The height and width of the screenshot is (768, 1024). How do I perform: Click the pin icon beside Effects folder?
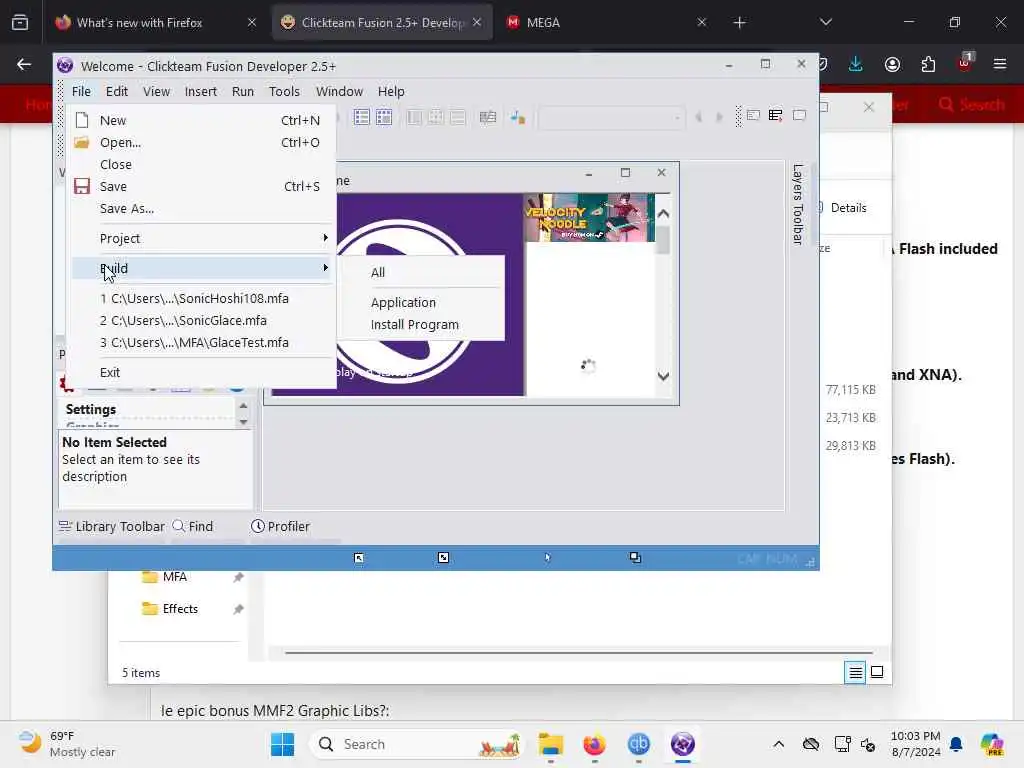pyautogui.click(x=238, y=609)
